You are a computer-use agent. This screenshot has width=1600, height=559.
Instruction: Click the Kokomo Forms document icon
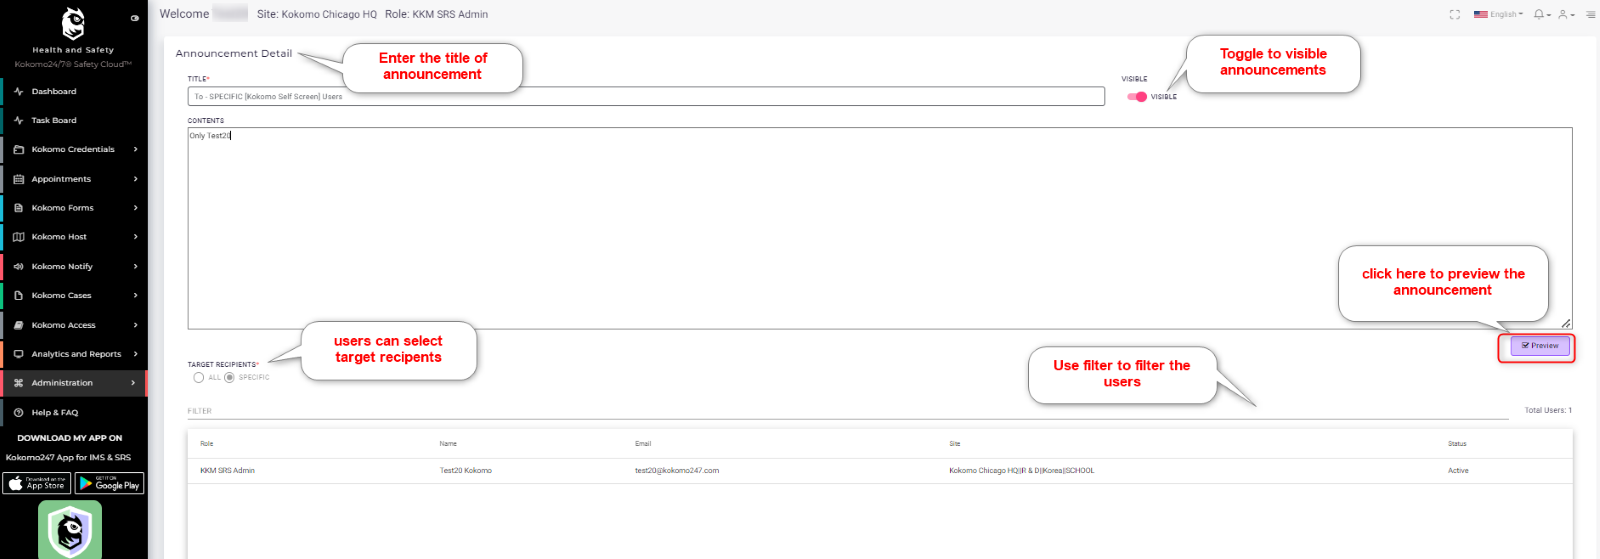[18, 208]
